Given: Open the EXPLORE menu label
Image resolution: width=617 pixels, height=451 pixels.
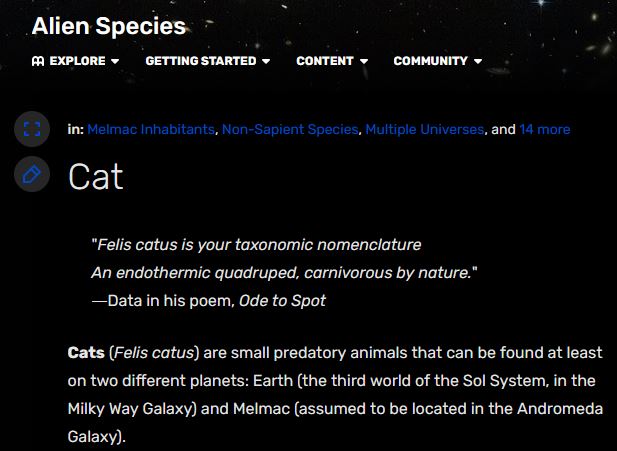Looking at the screenshot, I should pyautogui.click(x=77, y=61).
